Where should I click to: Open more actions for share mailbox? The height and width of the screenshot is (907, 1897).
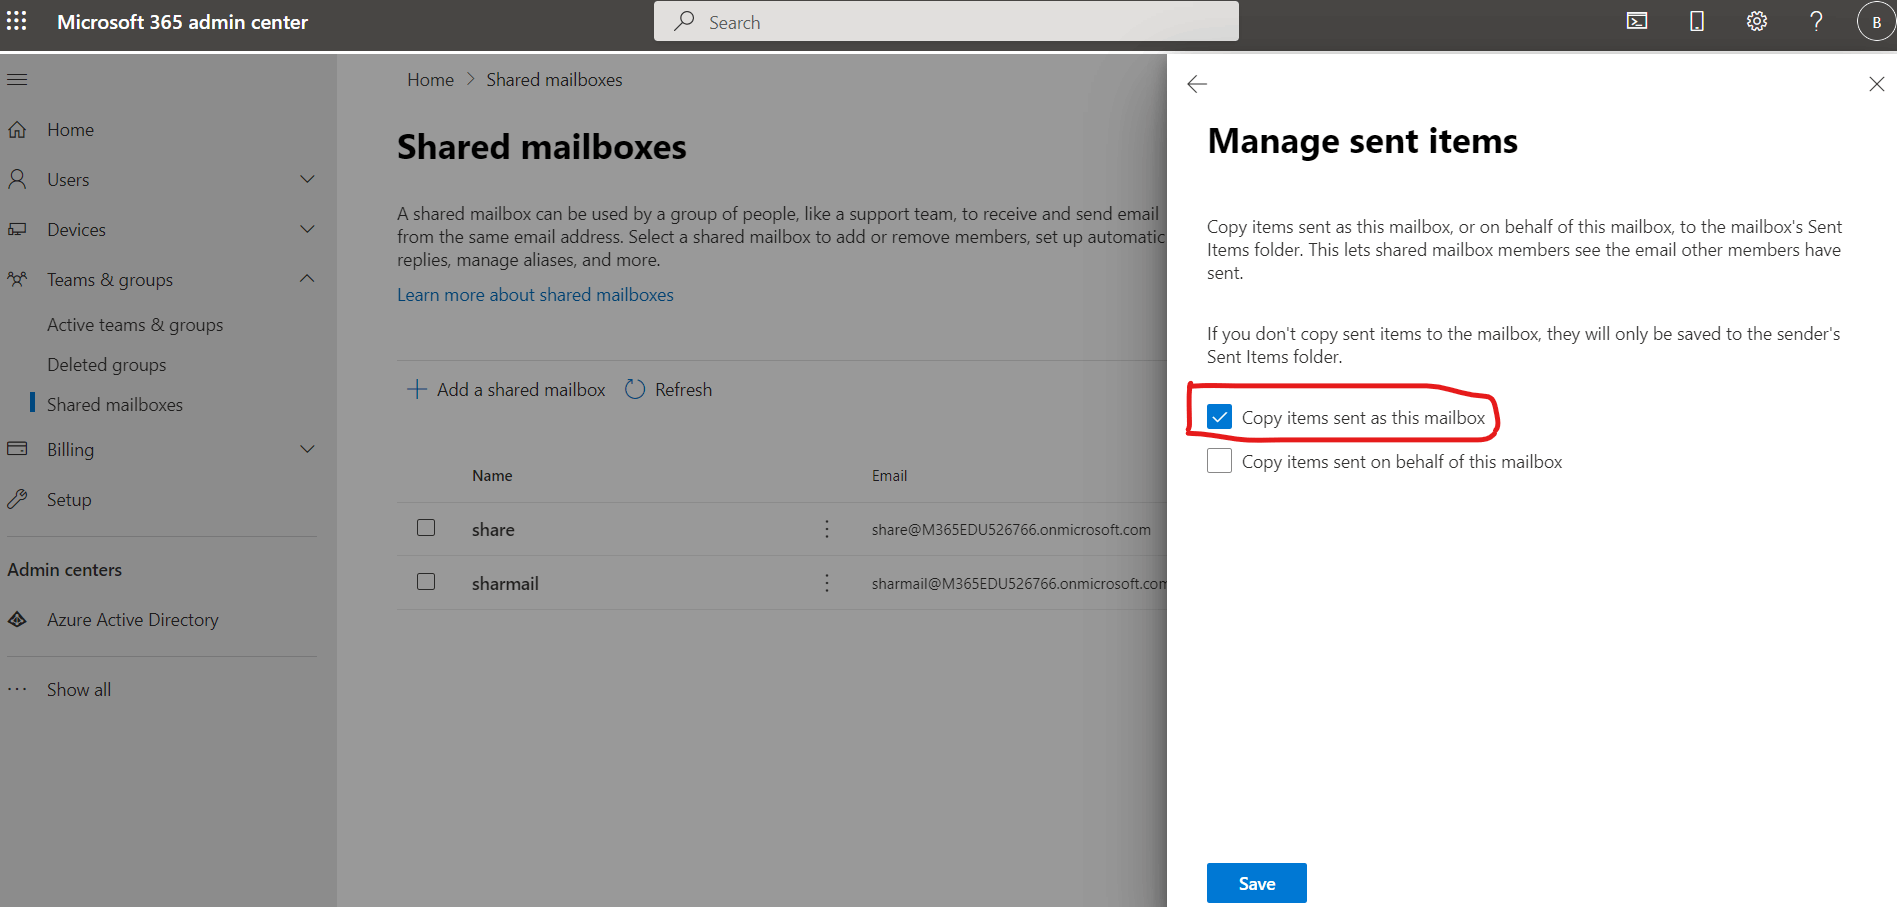click(x=827, y=529)
